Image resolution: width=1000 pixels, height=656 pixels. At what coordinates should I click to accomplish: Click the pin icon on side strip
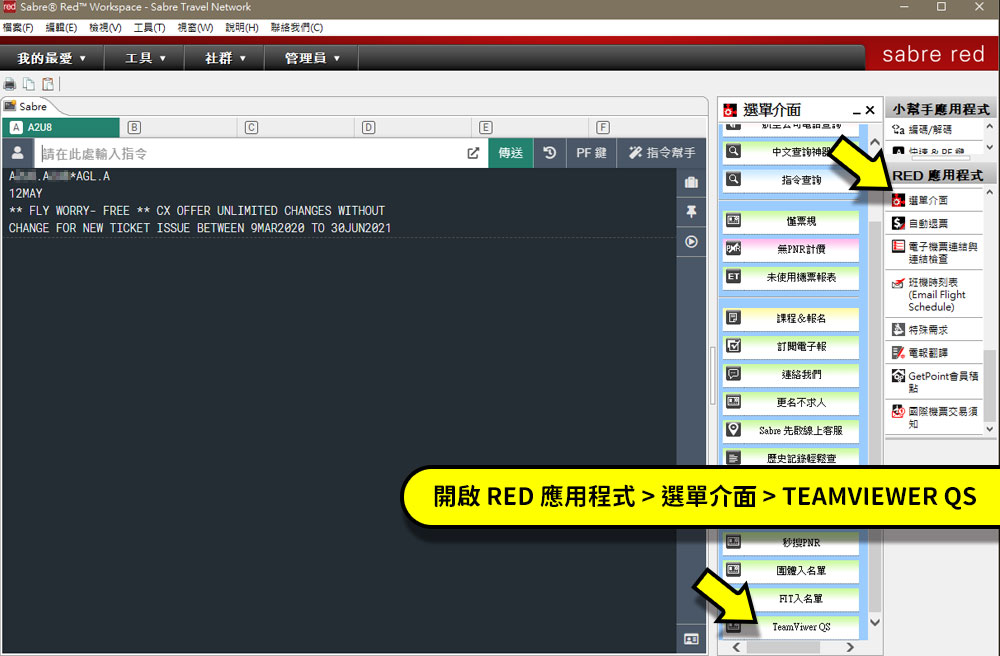[x=691, y=212]
